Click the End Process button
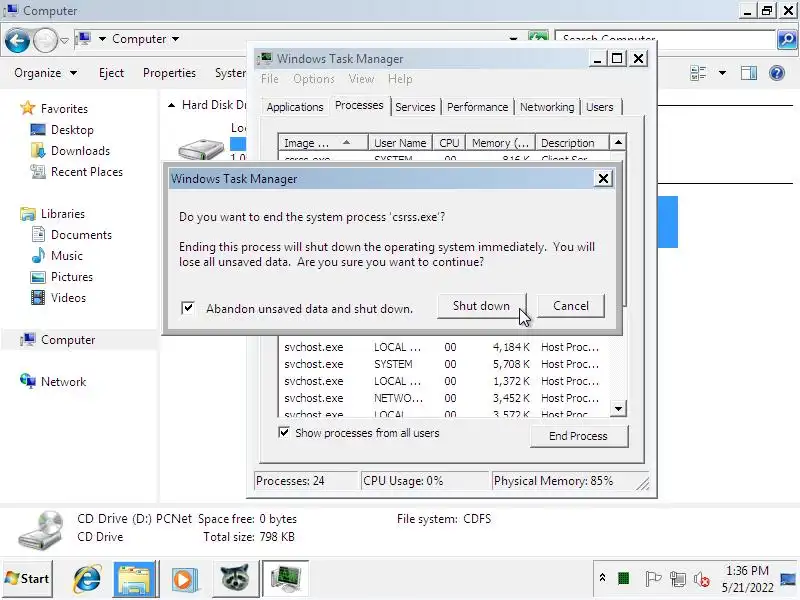 click(579, 436)
